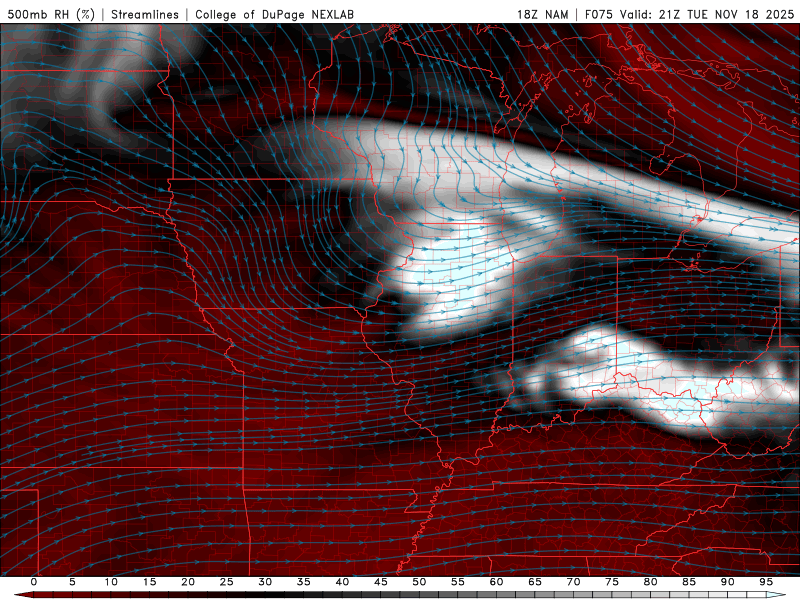800x600 pixels.
Task: Click the "40" humidity scale number
Action: click(342, 582)
